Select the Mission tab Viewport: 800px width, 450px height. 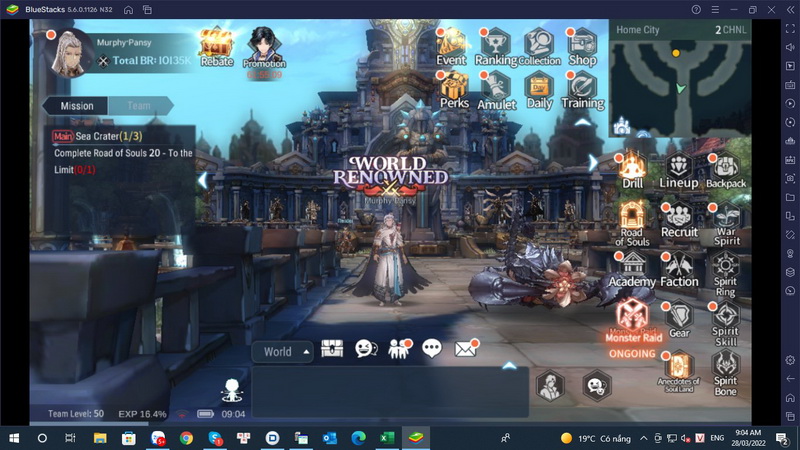click(77, 106)
